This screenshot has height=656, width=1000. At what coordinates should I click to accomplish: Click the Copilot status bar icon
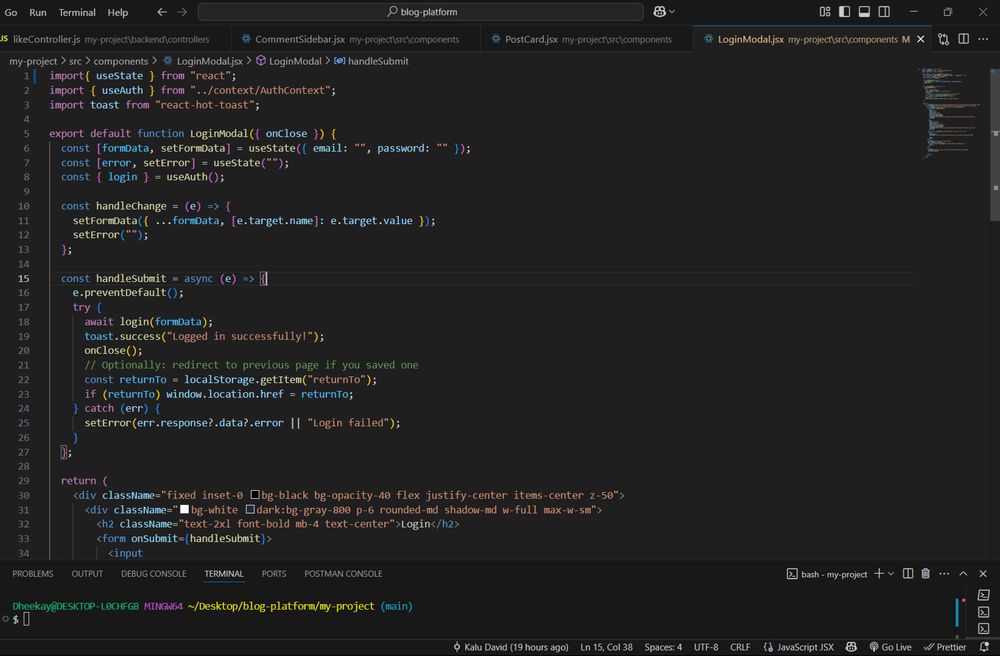(x=851, y=647)
